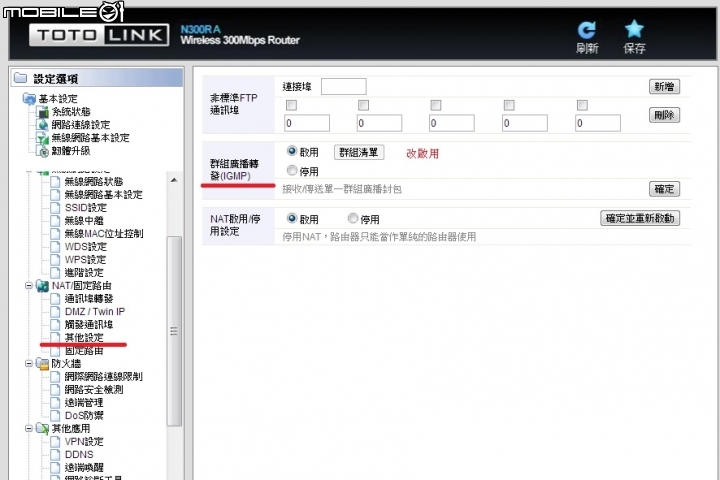This screenshot has width=720, height=480.
Task: Tick the third FTP port checkbox
Action: (436, 105)
